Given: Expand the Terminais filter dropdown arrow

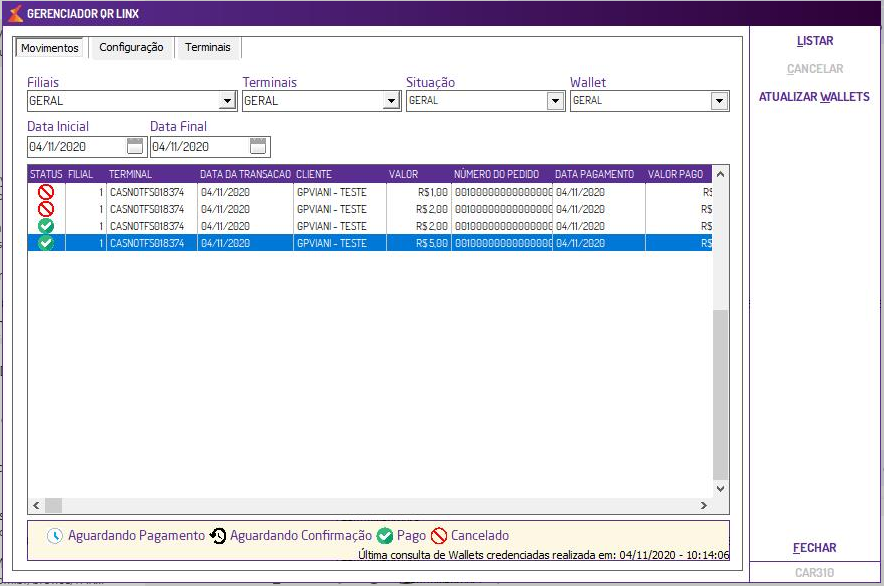Looking at the screenshot, I should (x=391, y=101).
